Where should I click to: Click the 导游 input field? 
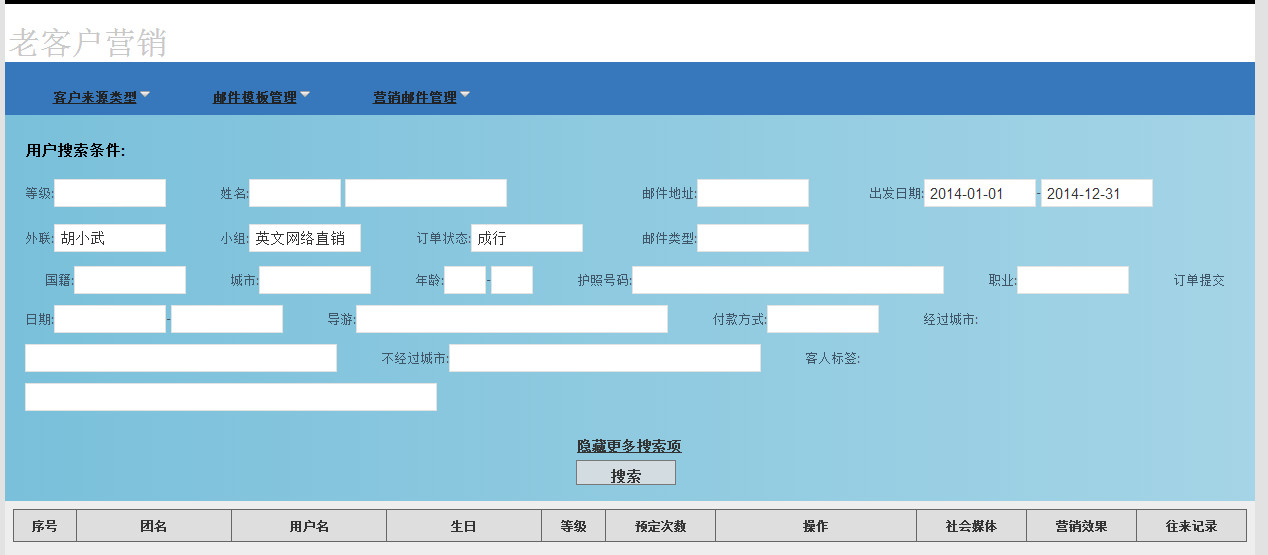[512, 319]
